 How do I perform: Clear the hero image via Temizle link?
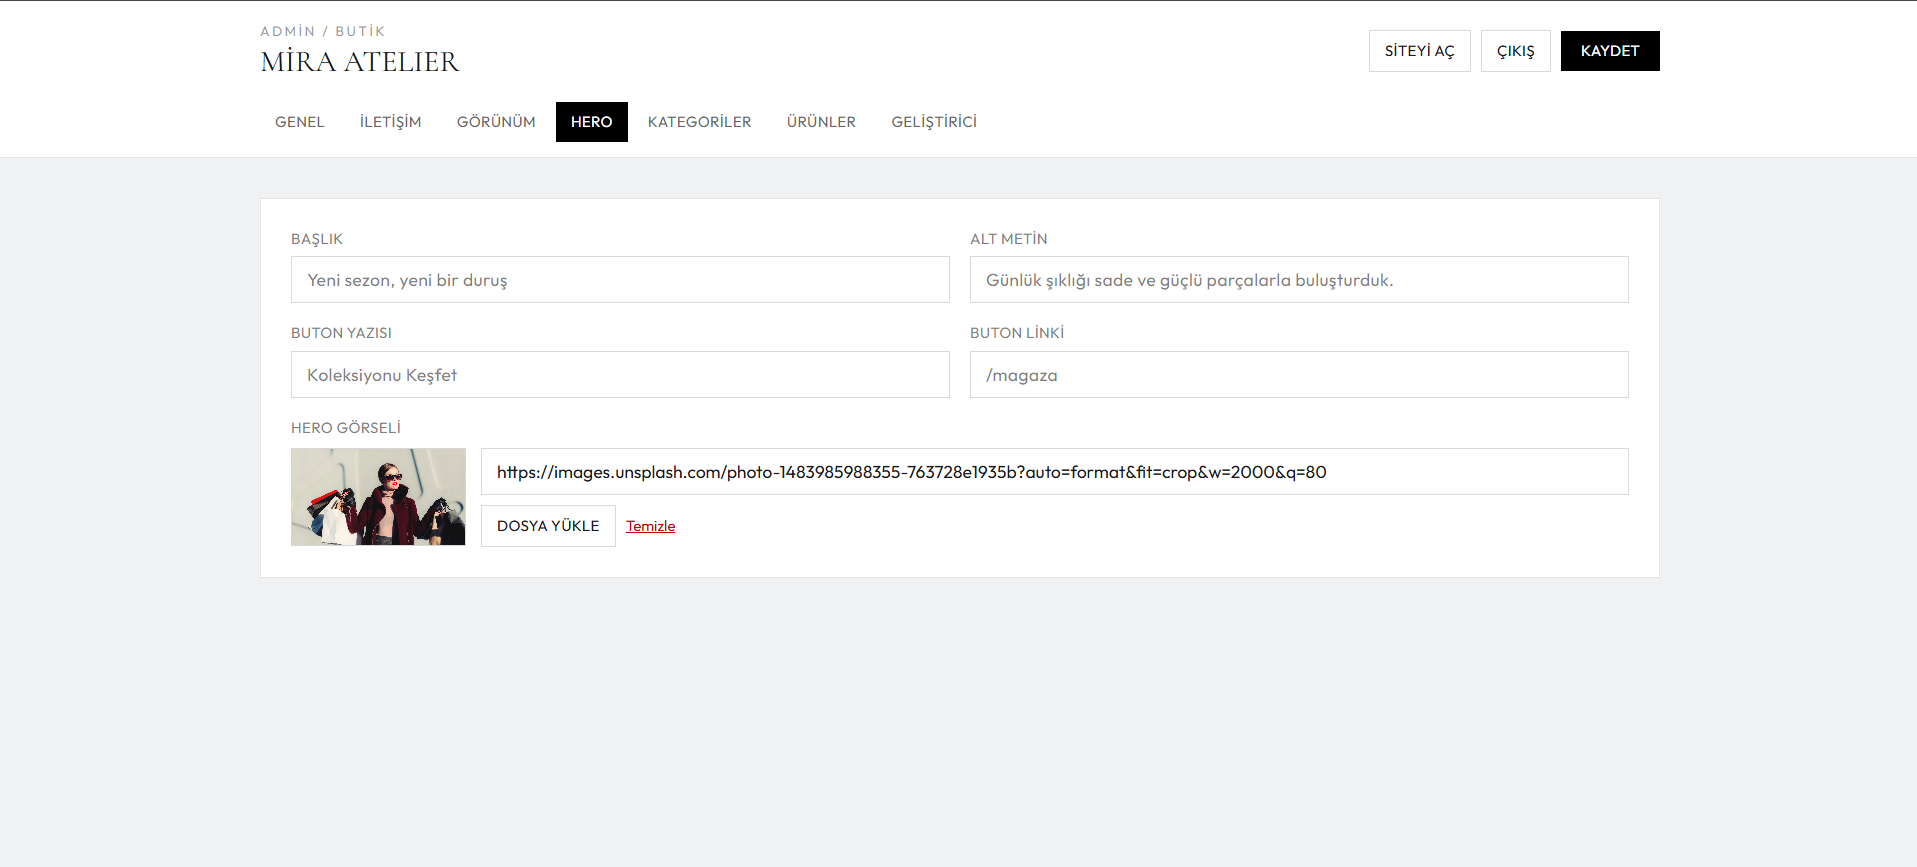pos(650,526)
